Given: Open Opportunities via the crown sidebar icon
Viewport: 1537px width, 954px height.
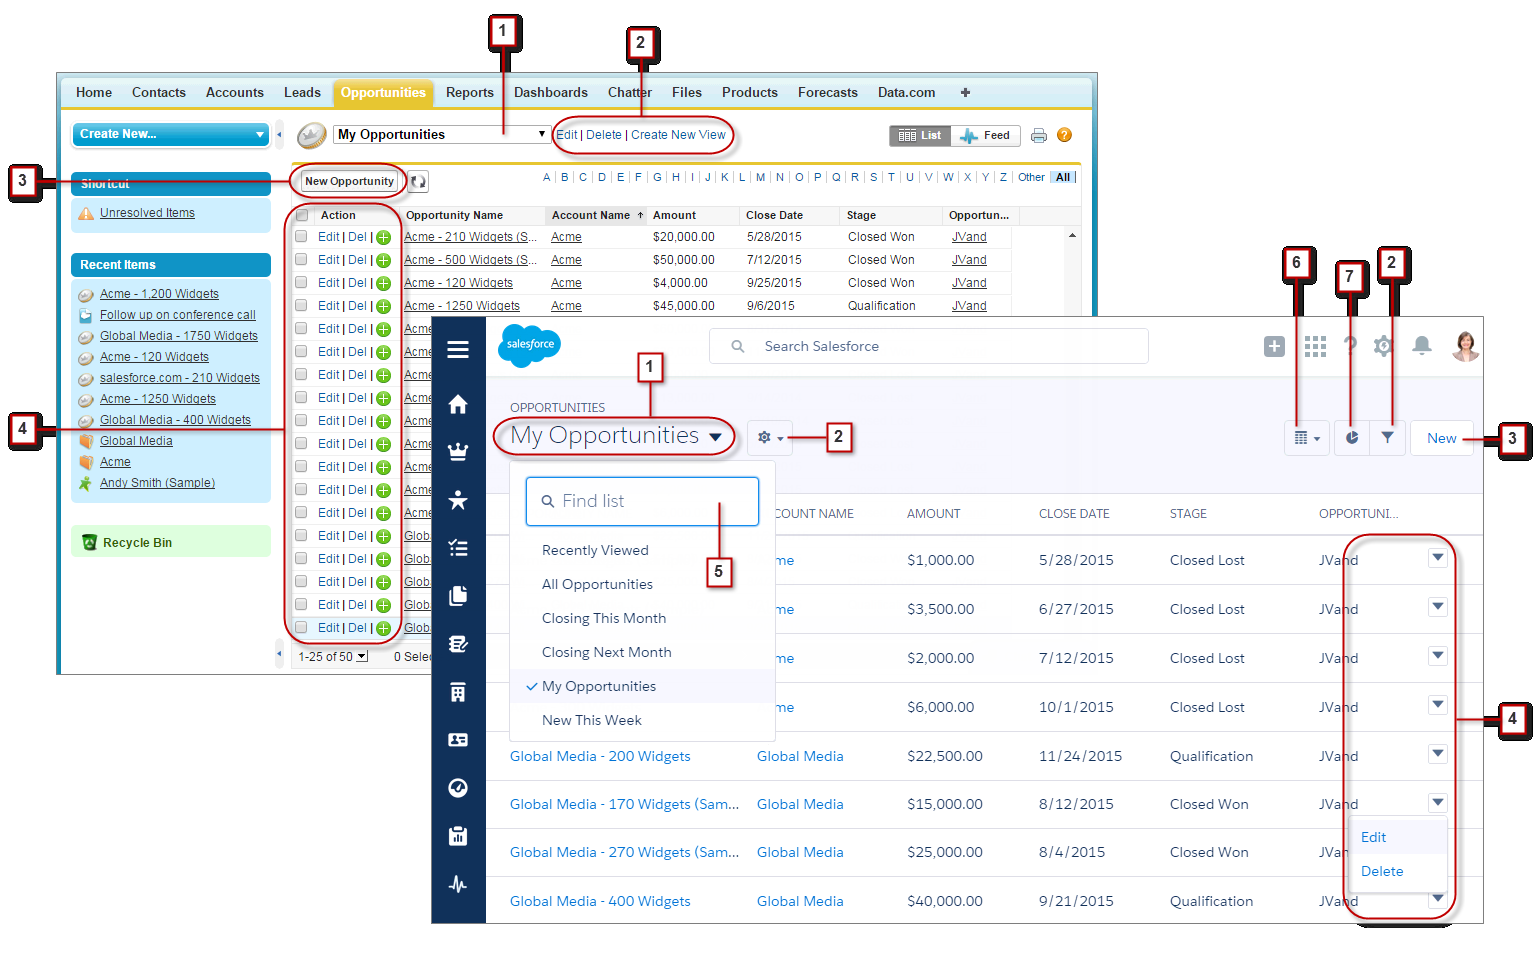Looking at the screenshot, I should 458,451.
